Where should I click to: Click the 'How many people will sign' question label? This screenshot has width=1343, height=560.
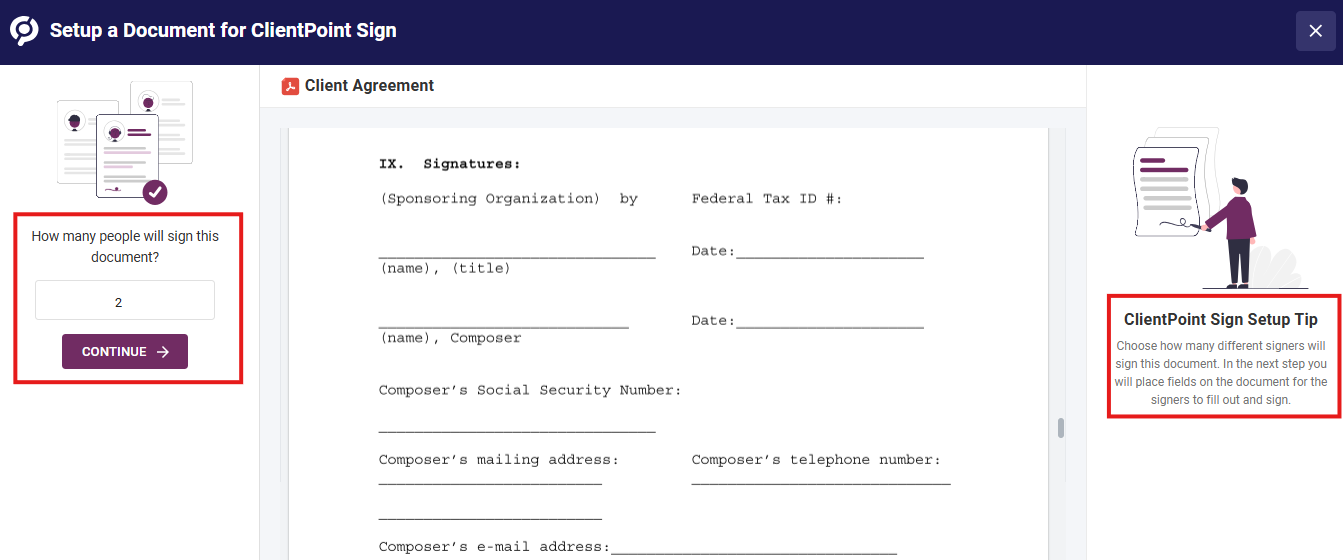point(125,247)
